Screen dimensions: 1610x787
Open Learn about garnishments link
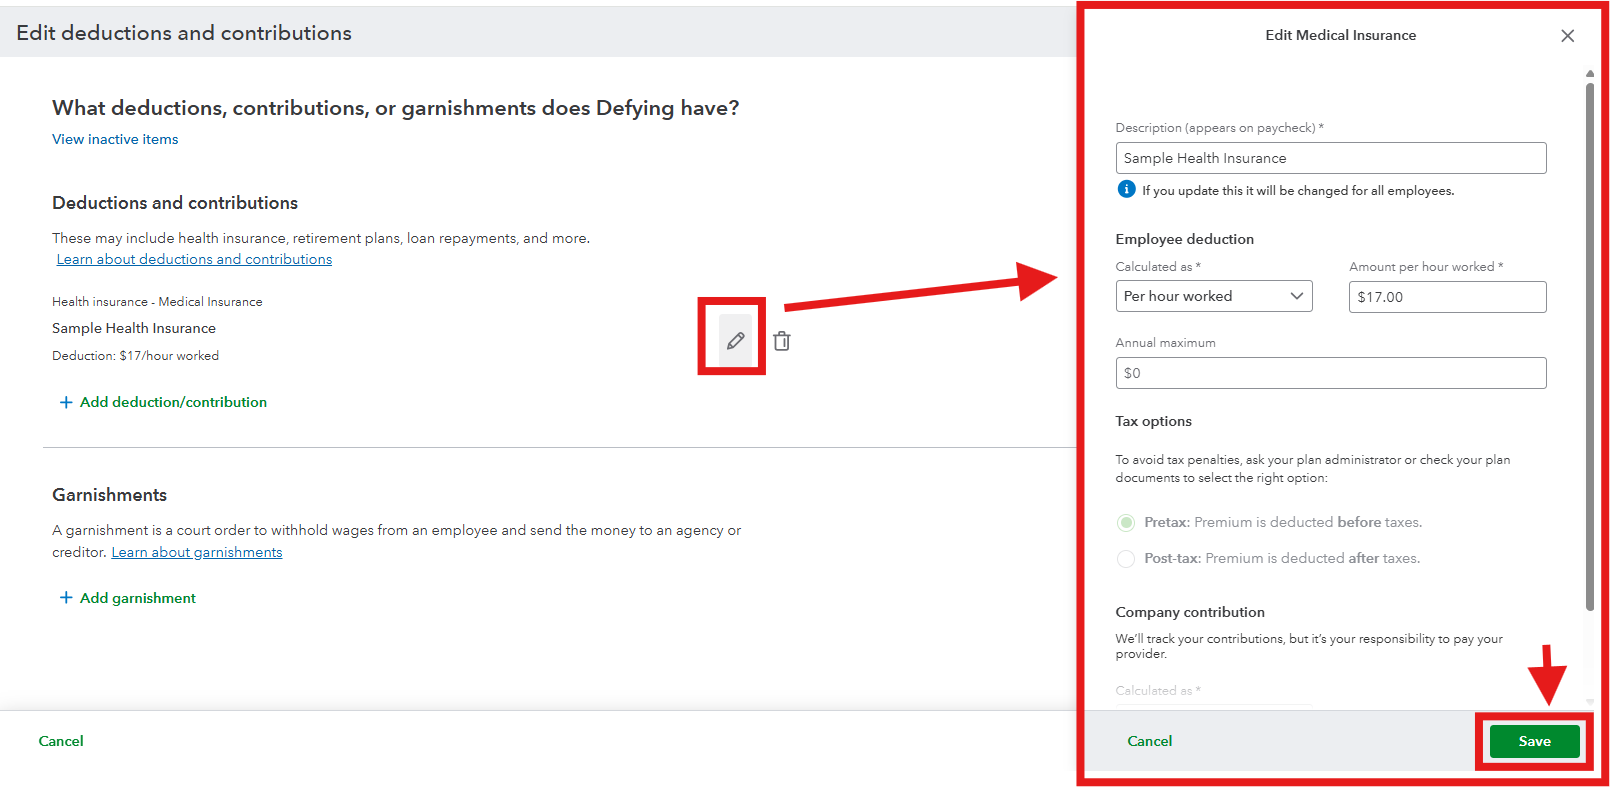197,552
